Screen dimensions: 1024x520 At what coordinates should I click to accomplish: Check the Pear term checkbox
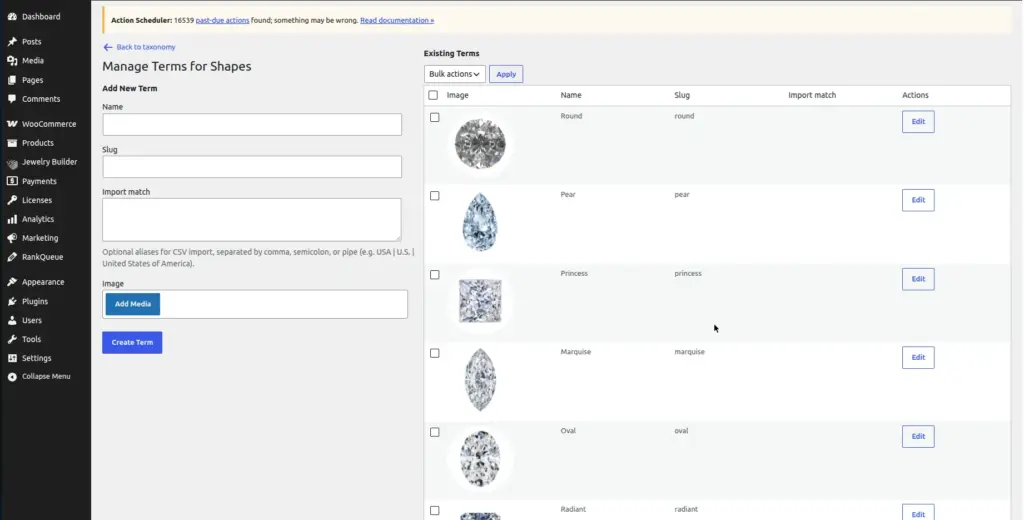[435, 196]
